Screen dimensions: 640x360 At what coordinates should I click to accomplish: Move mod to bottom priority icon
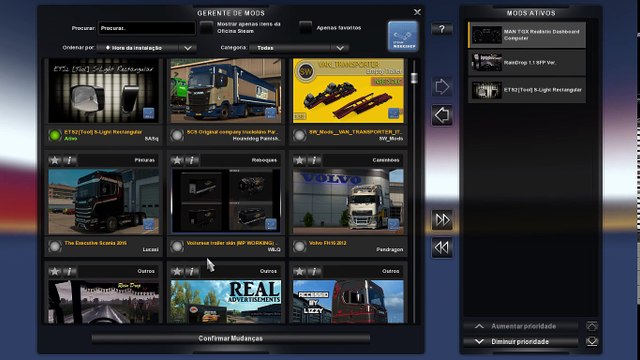click(x=592, y=341)
